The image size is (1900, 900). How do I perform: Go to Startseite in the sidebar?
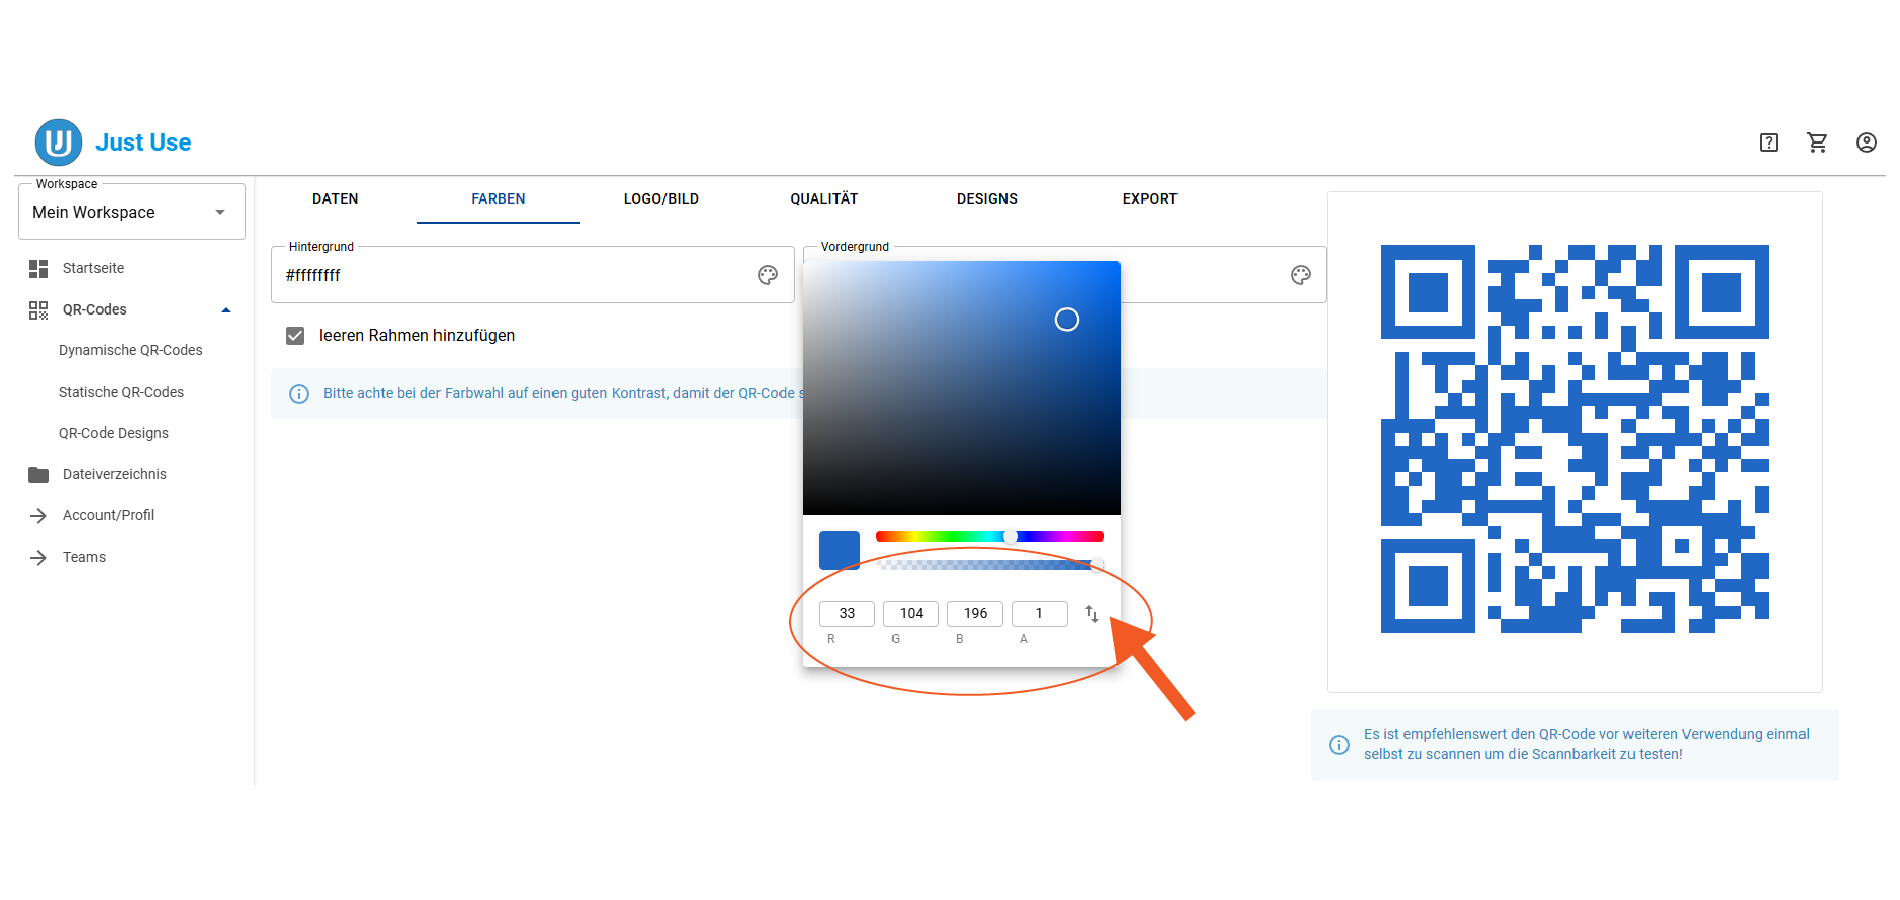tap(93, 268)
